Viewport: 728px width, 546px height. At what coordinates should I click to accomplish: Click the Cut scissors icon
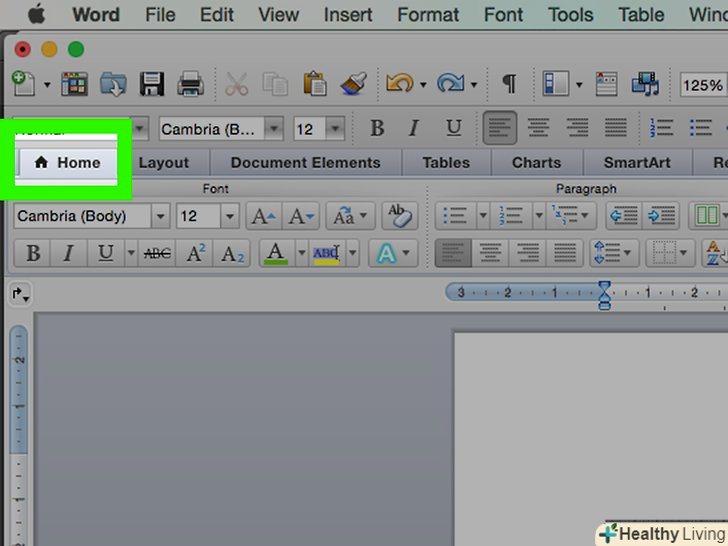coord(237,84)
